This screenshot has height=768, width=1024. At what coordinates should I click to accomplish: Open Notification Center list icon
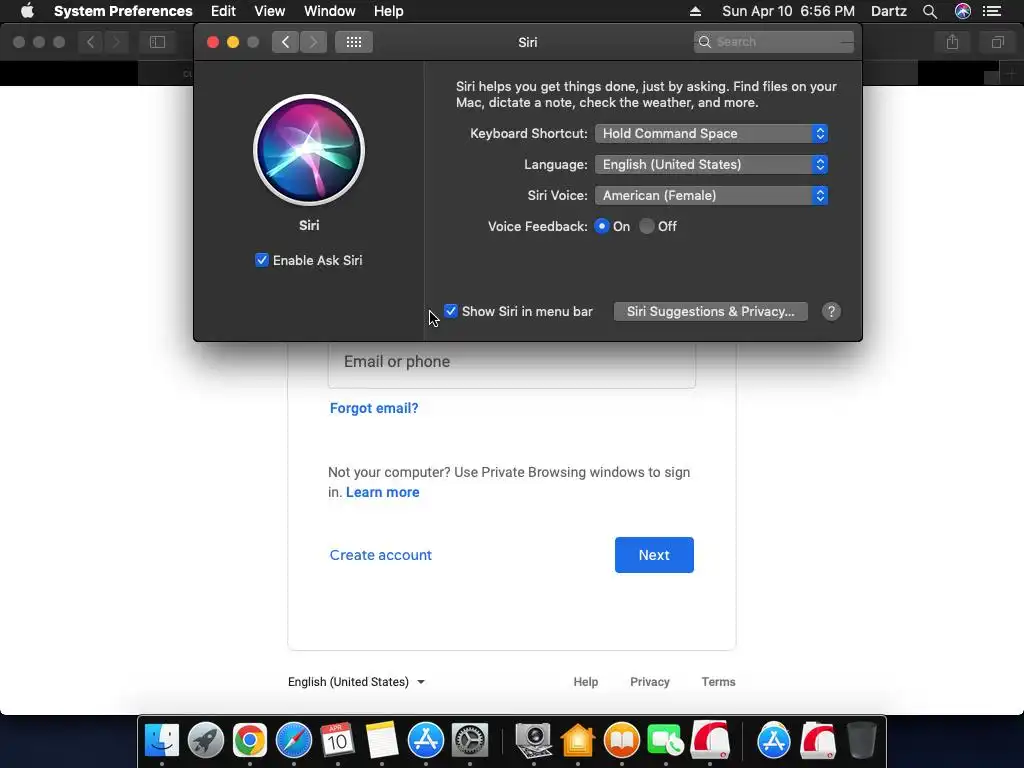[992, 11]
